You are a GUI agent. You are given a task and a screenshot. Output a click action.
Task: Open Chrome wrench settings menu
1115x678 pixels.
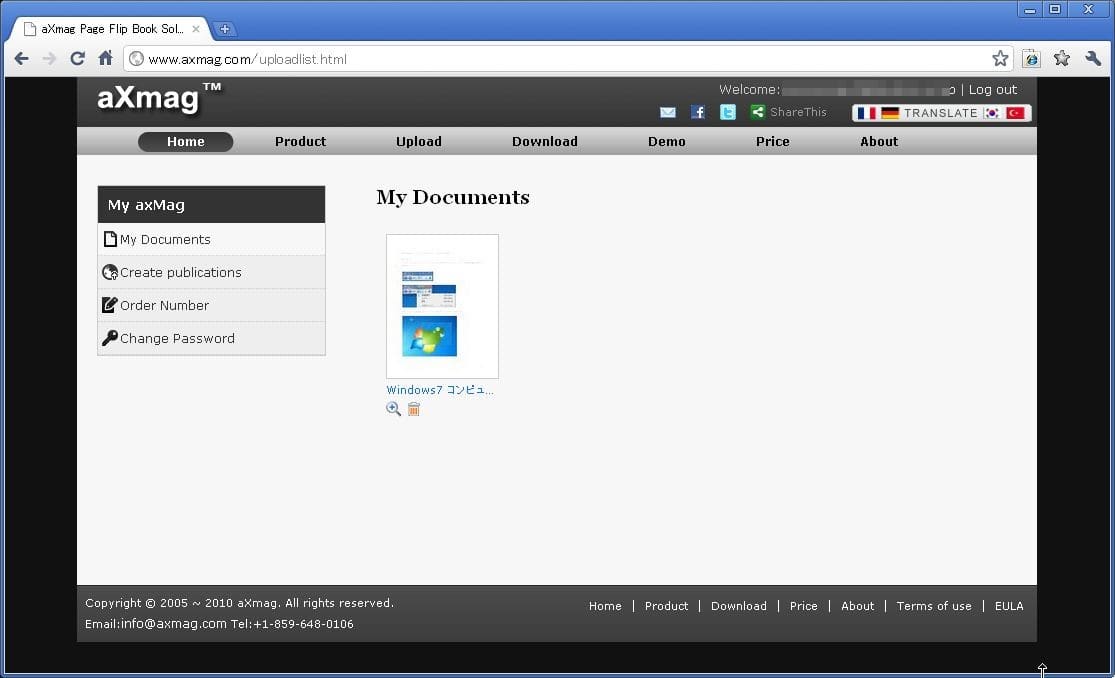pyautogui.click(x=1093, y=59)
